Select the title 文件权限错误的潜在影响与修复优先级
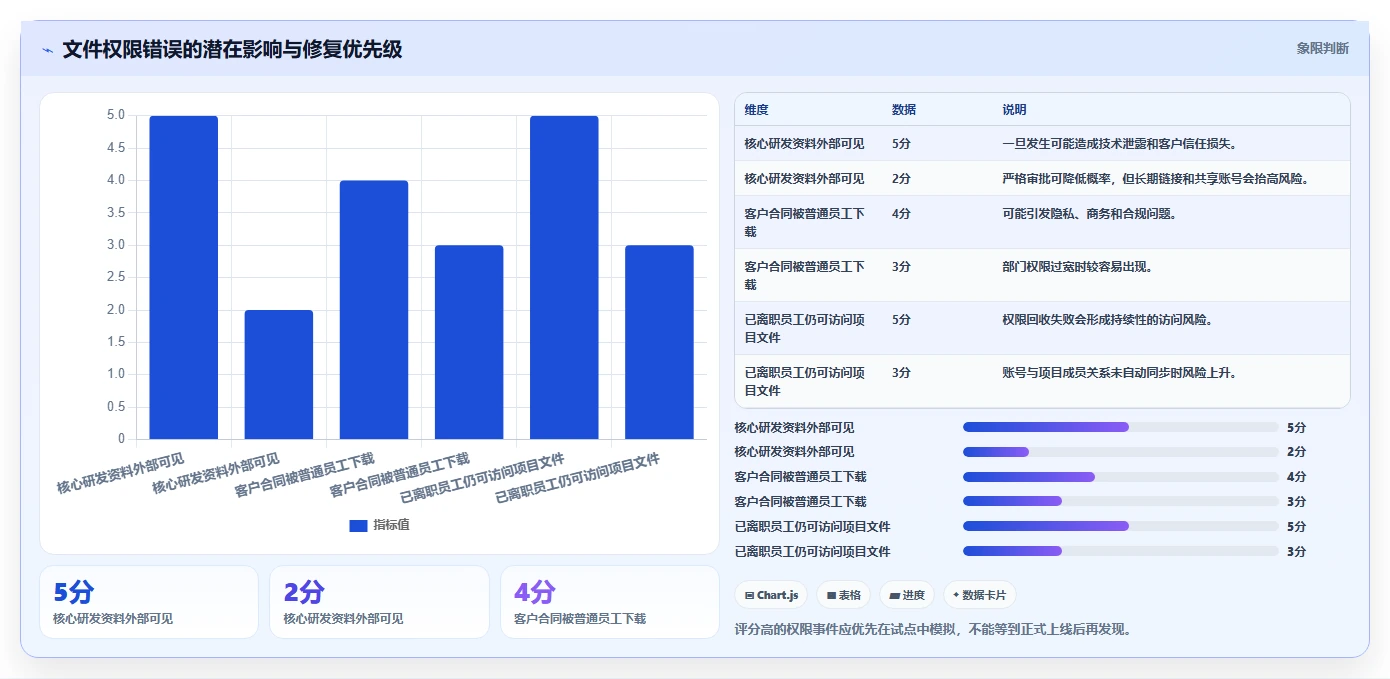 232,49
